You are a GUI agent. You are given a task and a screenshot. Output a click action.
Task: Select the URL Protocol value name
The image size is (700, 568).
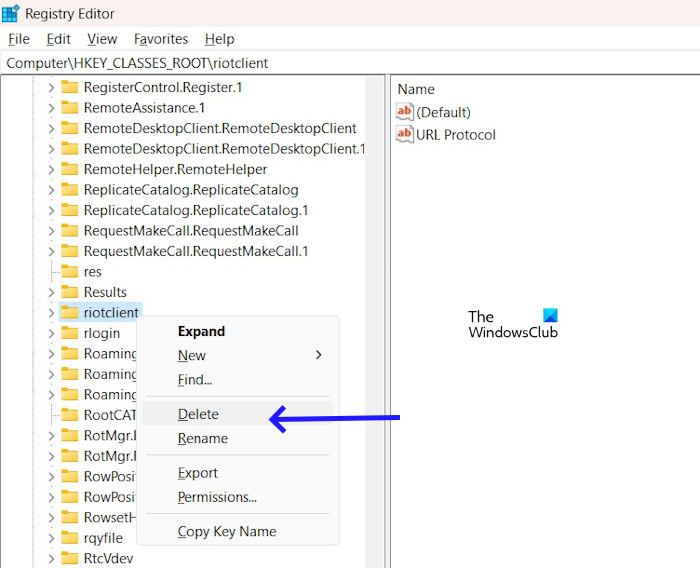(x=456, y=135)
